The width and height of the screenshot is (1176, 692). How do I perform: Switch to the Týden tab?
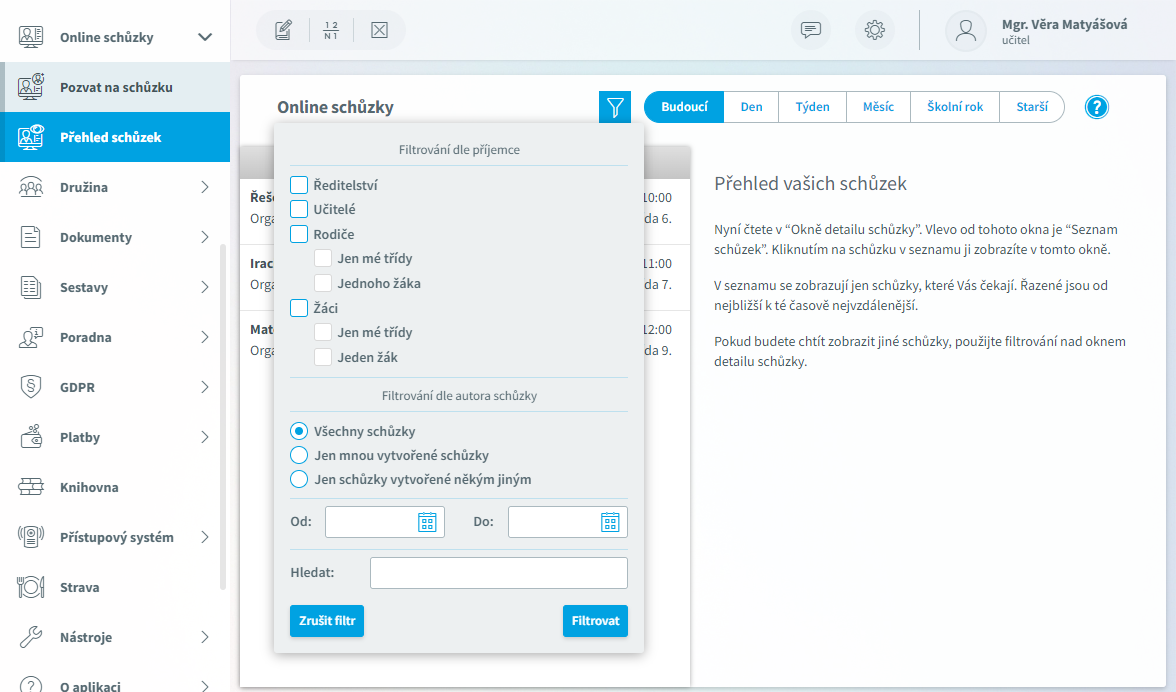tap(812, 107)
